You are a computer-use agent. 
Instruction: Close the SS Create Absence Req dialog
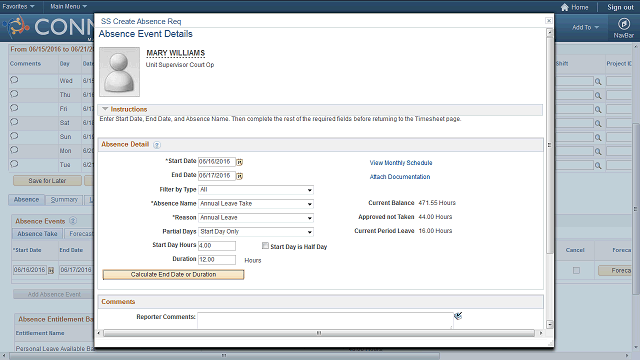tap(549, 20)
